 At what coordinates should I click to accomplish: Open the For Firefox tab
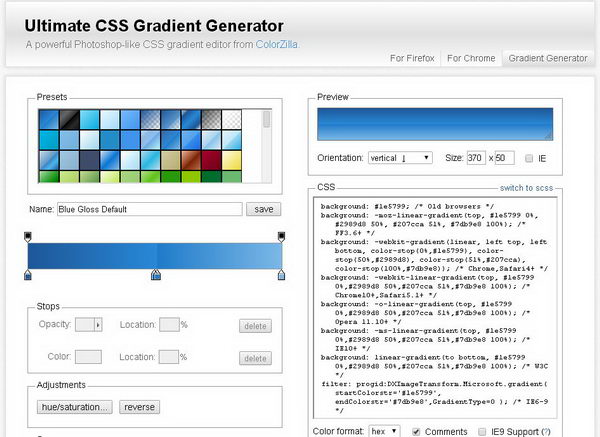pos(412,58)
